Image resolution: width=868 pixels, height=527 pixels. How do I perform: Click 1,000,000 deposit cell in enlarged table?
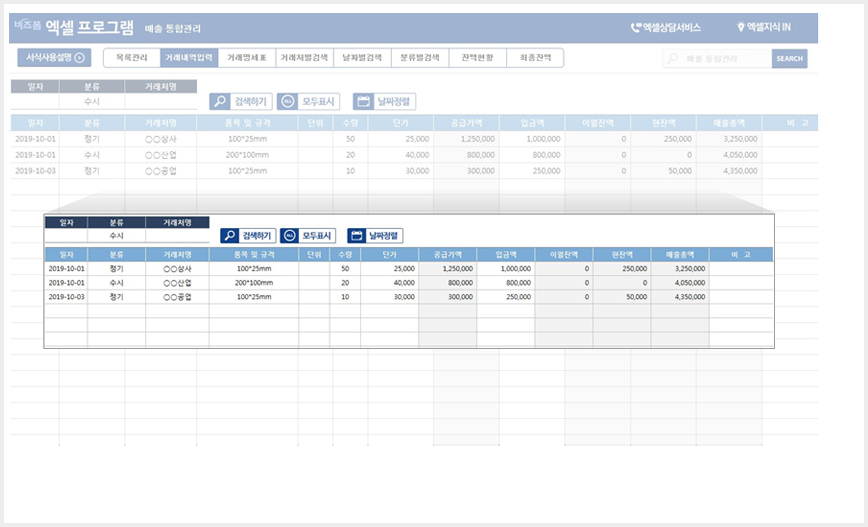(506, 268)
